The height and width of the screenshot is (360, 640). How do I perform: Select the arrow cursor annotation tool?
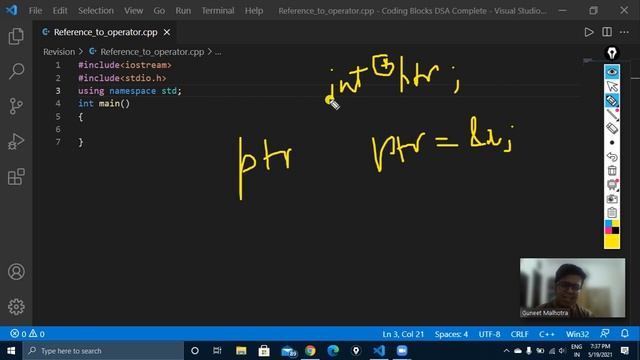pos(611,86)
